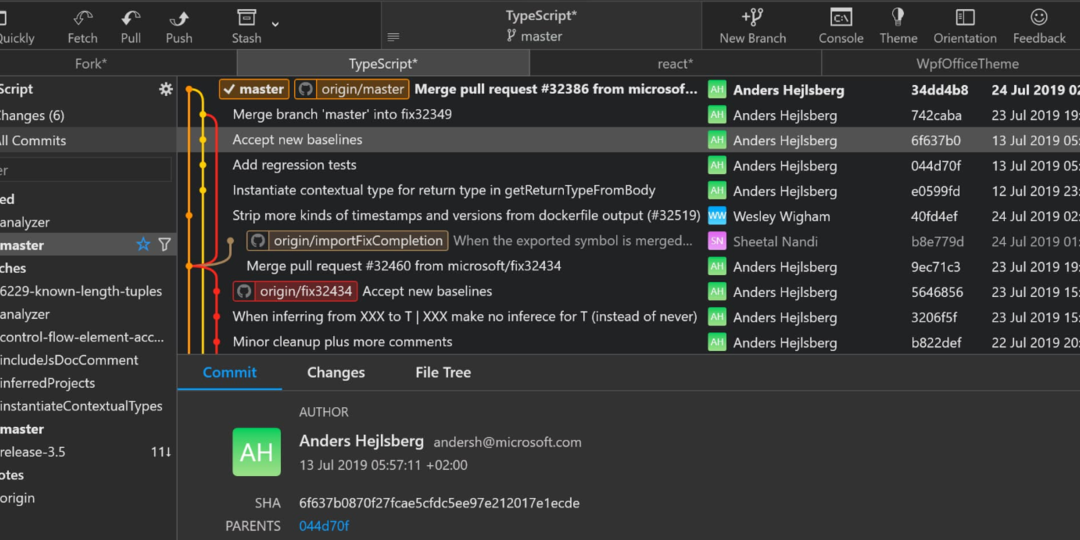
Task: Click commit hash b8e779d
Action: pos(937,242)
